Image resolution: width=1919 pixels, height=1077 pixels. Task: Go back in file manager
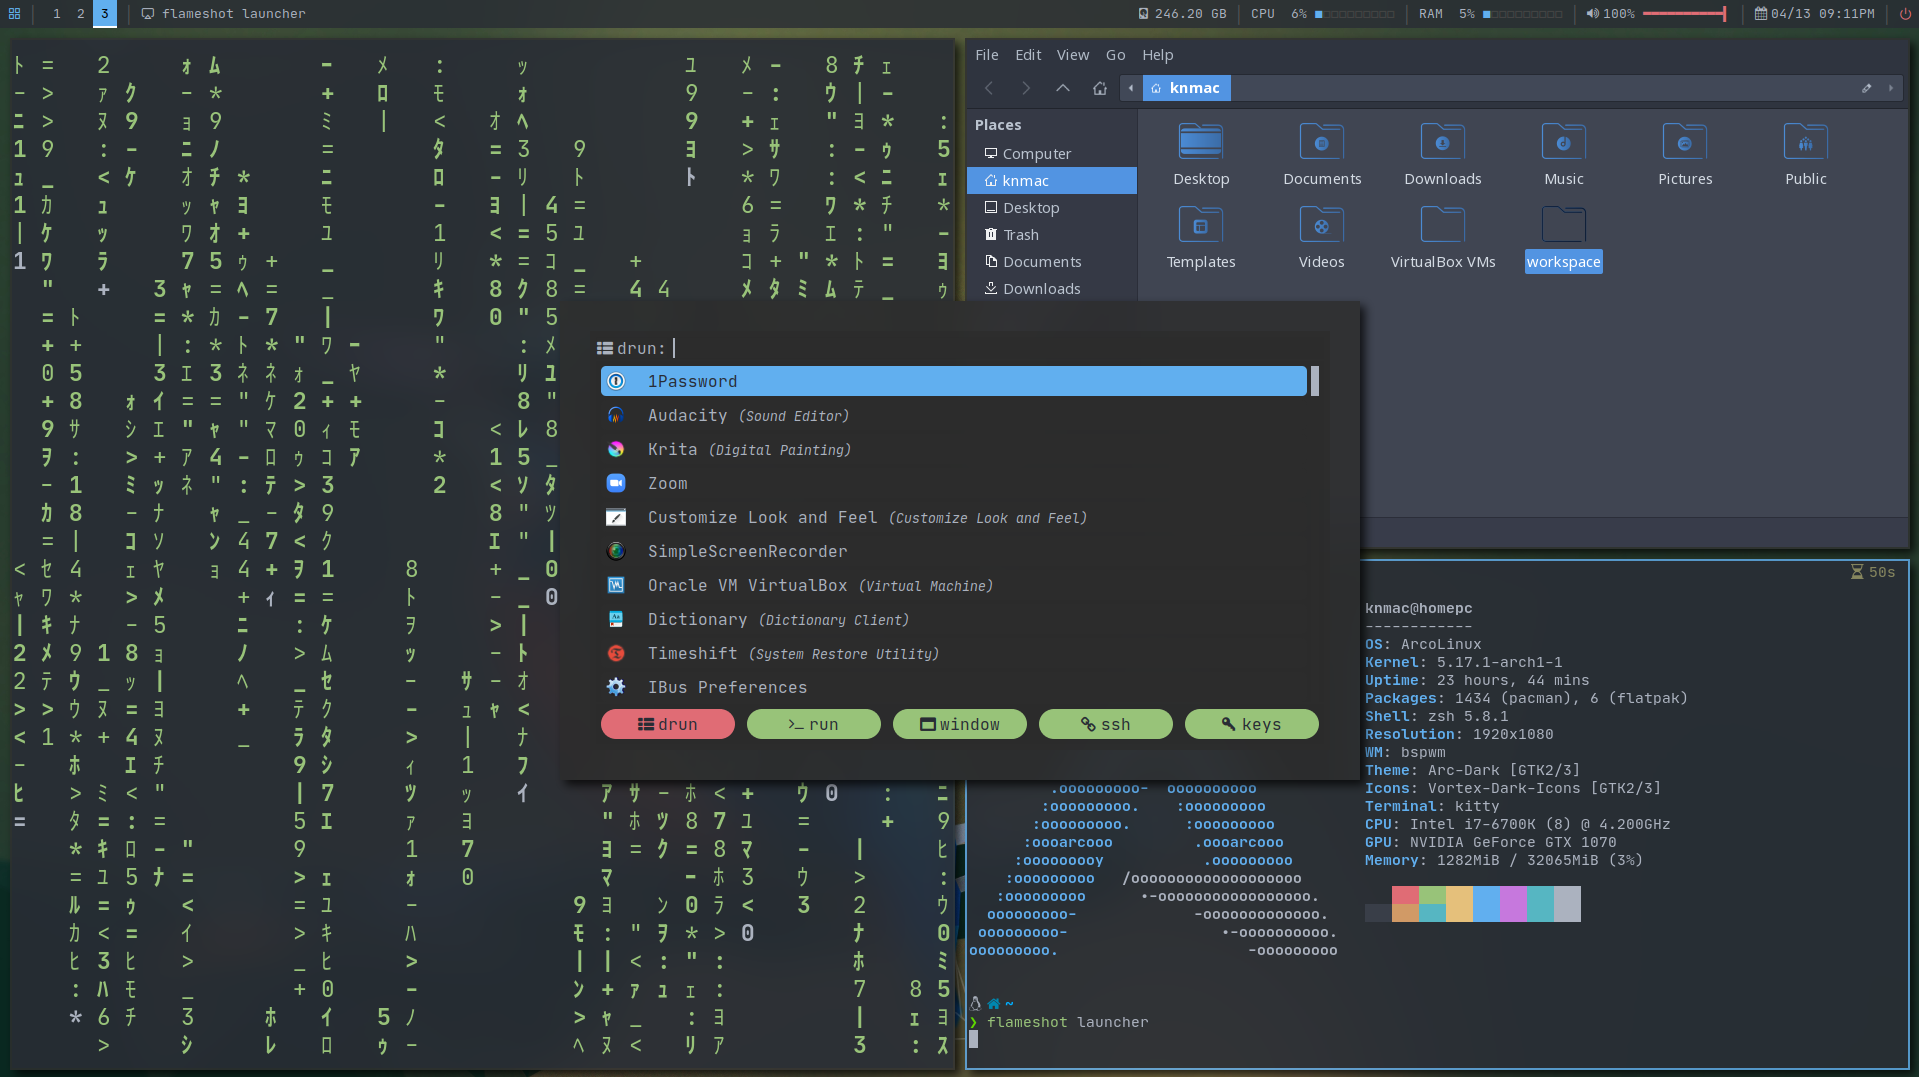click(x=989, y=88)
